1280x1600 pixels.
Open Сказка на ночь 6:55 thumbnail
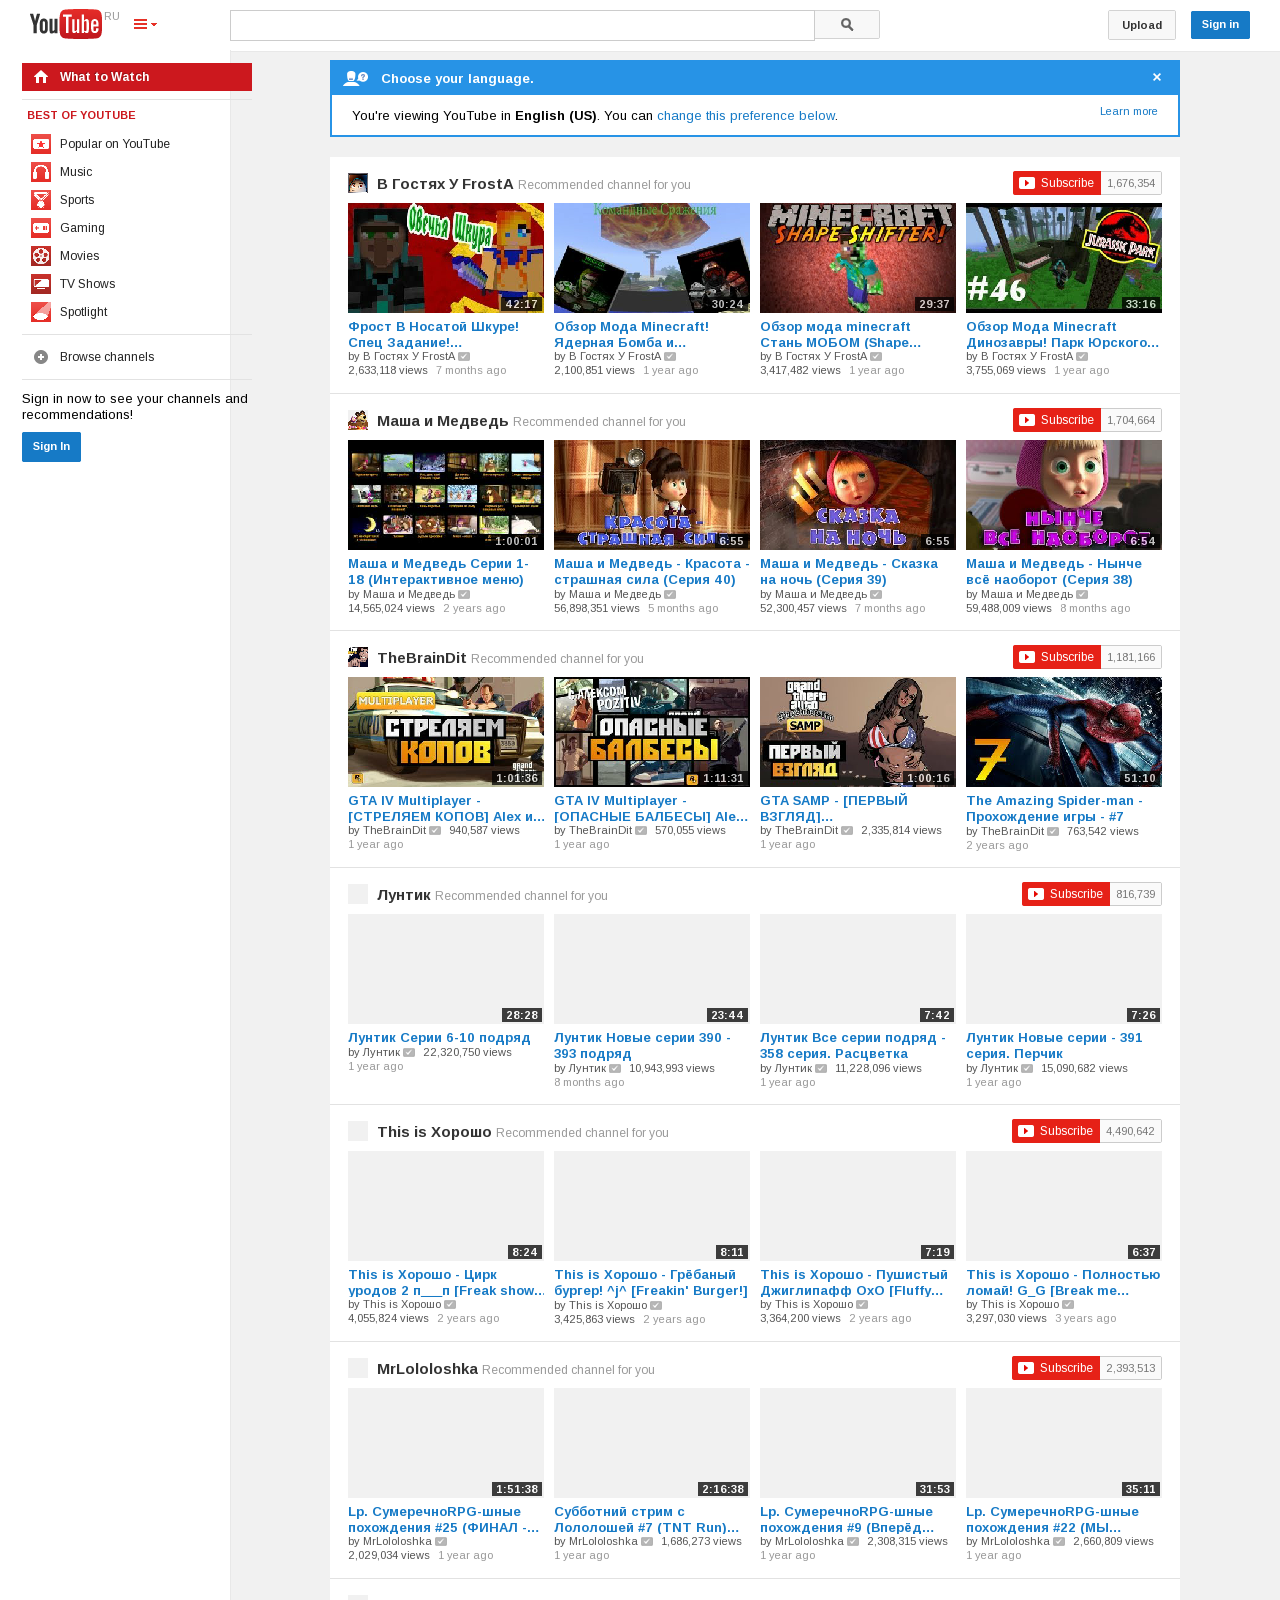point(858,495)
